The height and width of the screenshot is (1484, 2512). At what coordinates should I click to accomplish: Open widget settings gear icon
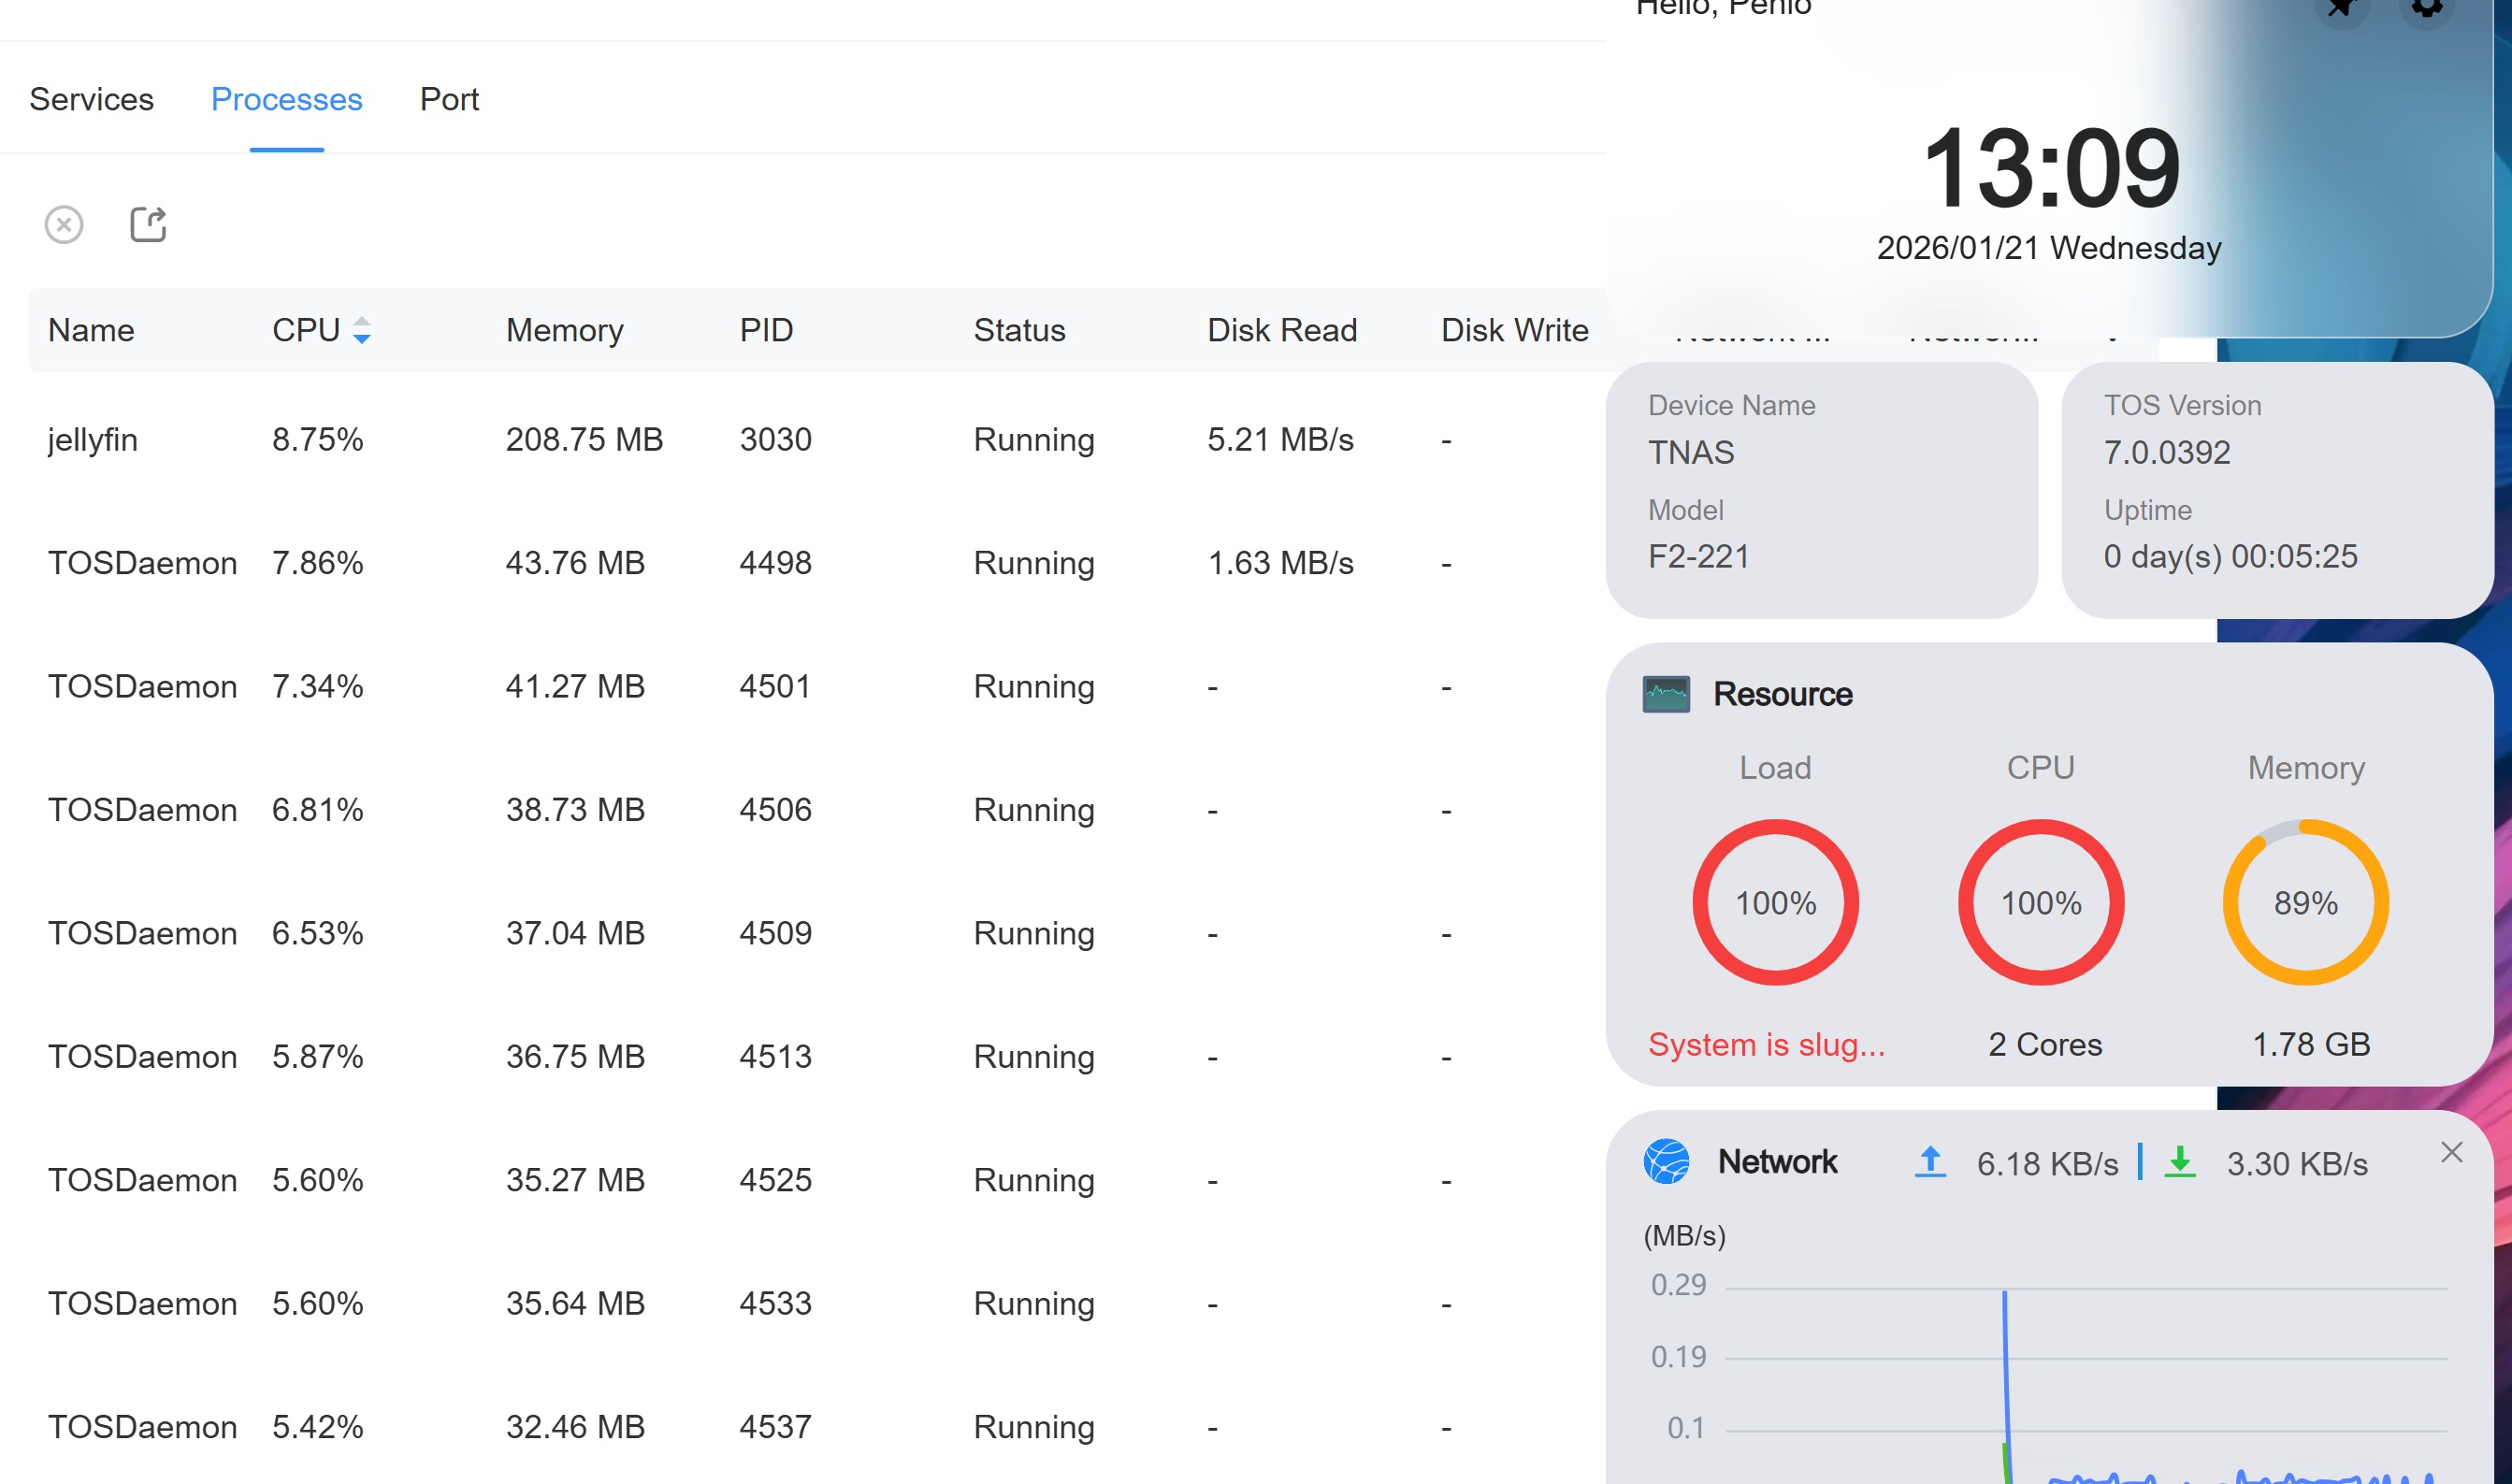pyautogui.click(x=2426, y=8)
